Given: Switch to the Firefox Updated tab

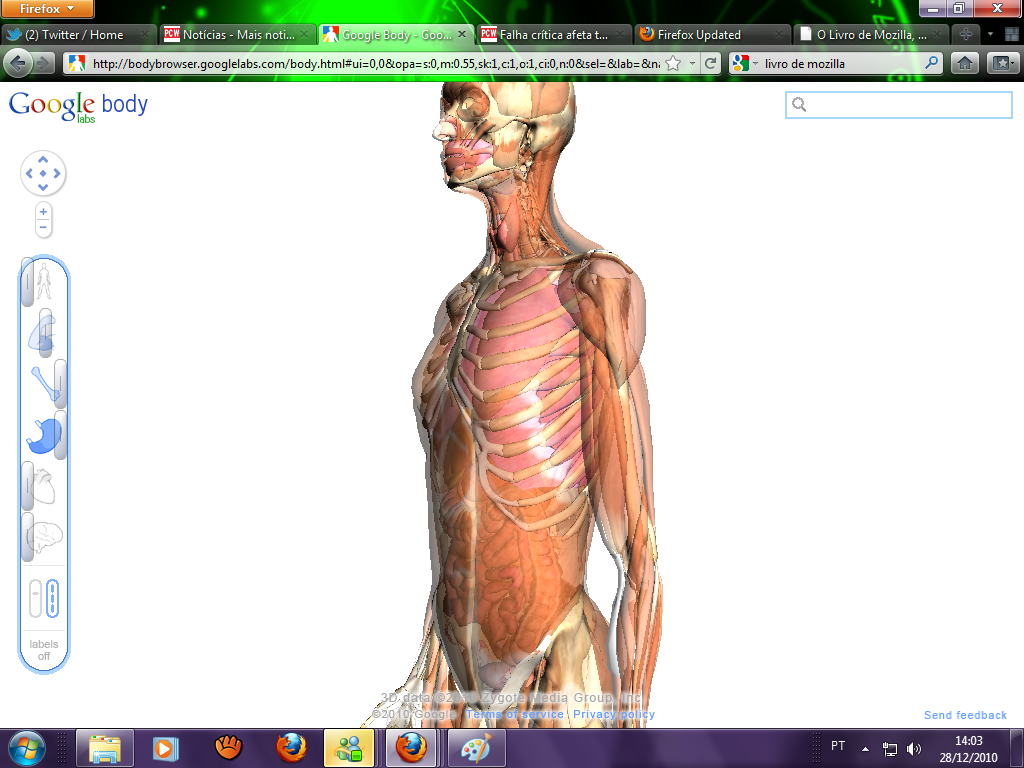Looking at the screenshot, I should pos(699,34).
